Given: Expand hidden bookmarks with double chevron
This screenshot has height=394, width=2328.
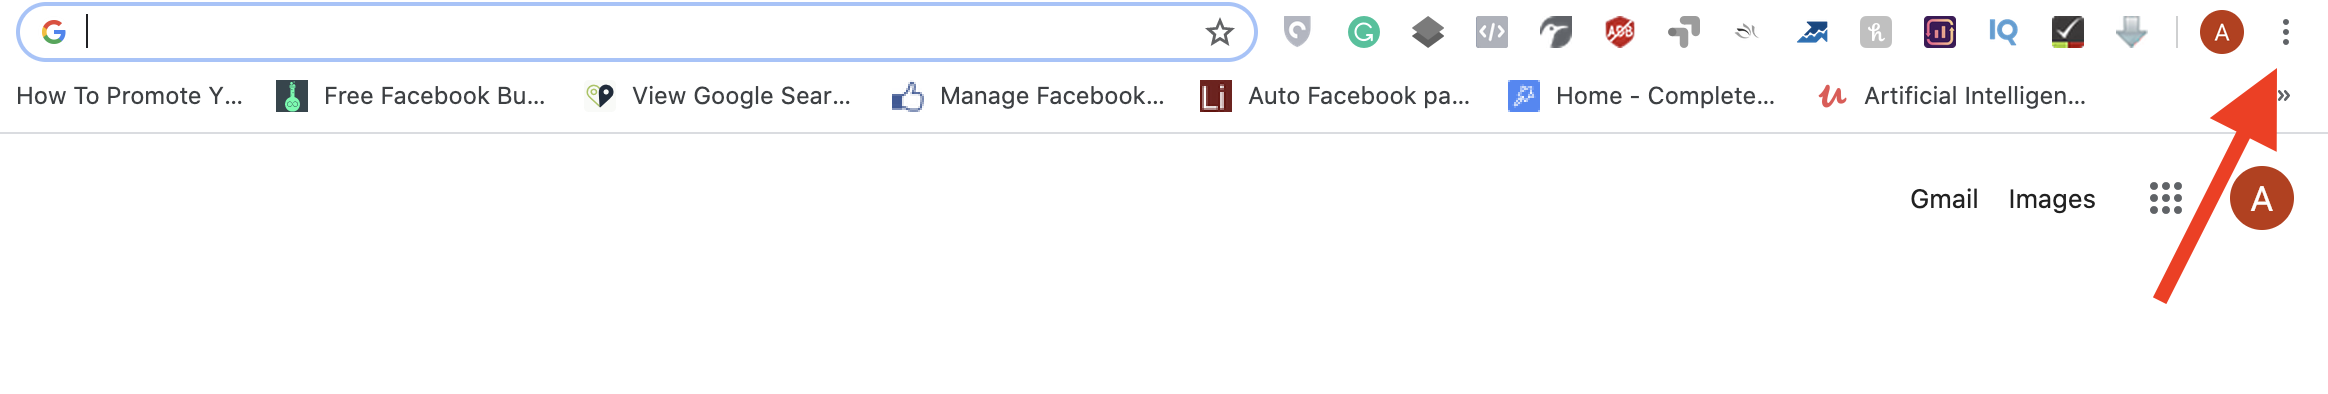Looking at the screenshot, I should point(2284,96).
